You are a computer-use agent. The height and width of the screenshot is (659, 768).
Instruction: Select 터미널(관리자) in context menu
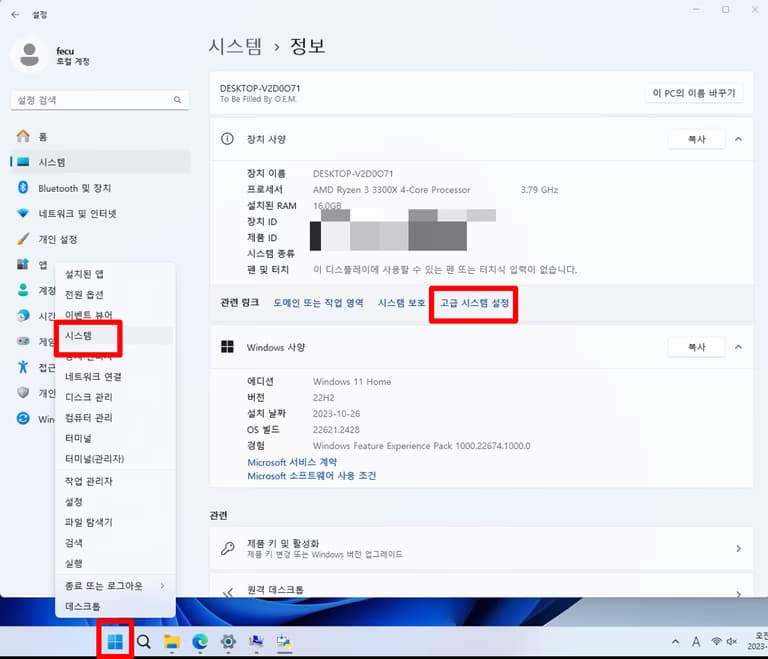click(x=116, y=459)
